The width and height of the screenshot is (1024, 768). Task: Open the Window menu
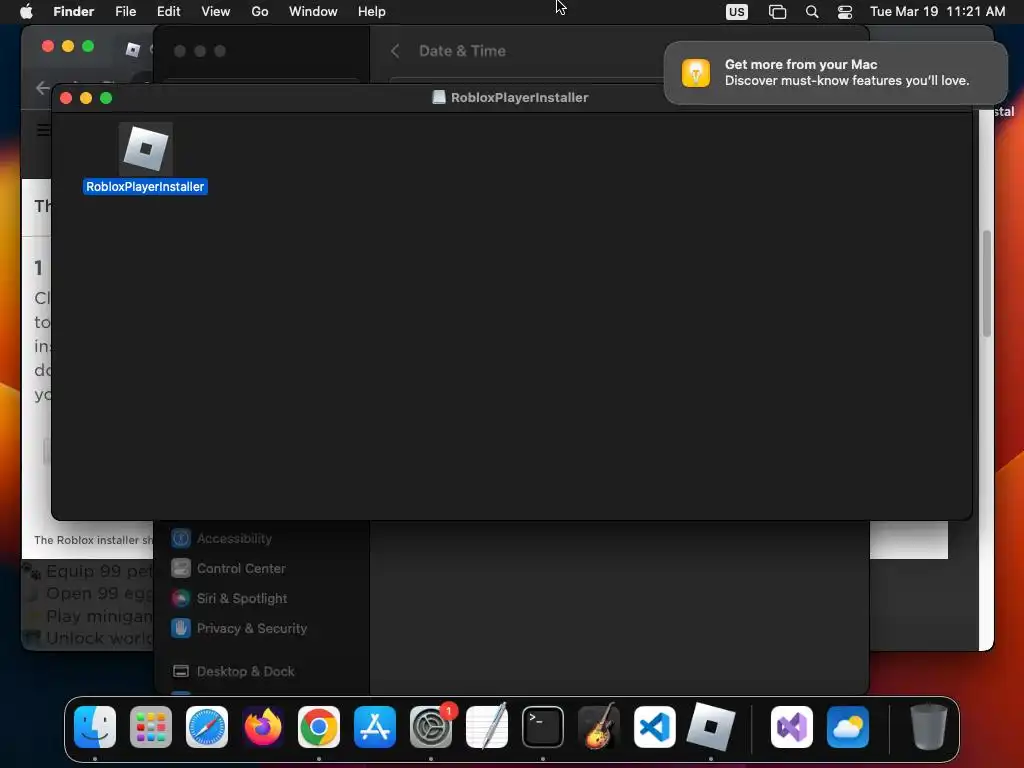(313, 12)
